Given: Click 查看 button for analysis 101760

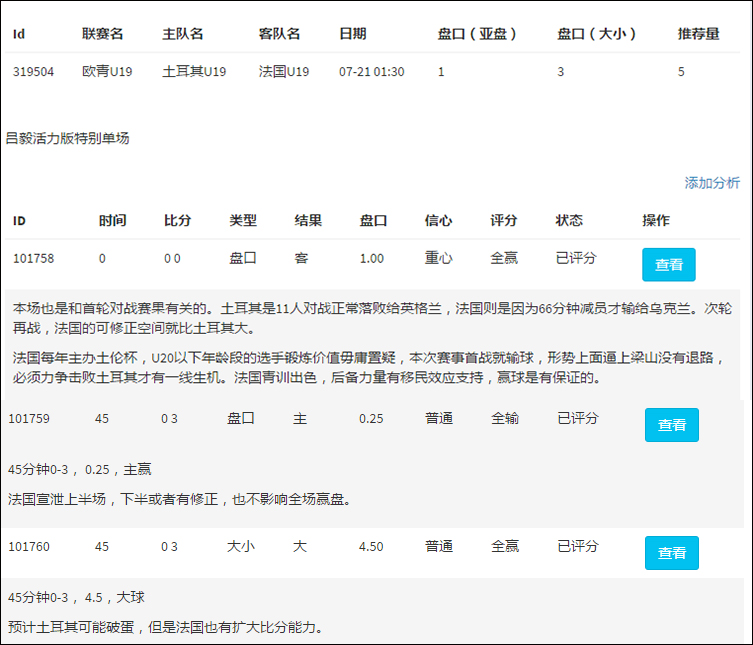Looking at the screenshot, I should 671,552.
